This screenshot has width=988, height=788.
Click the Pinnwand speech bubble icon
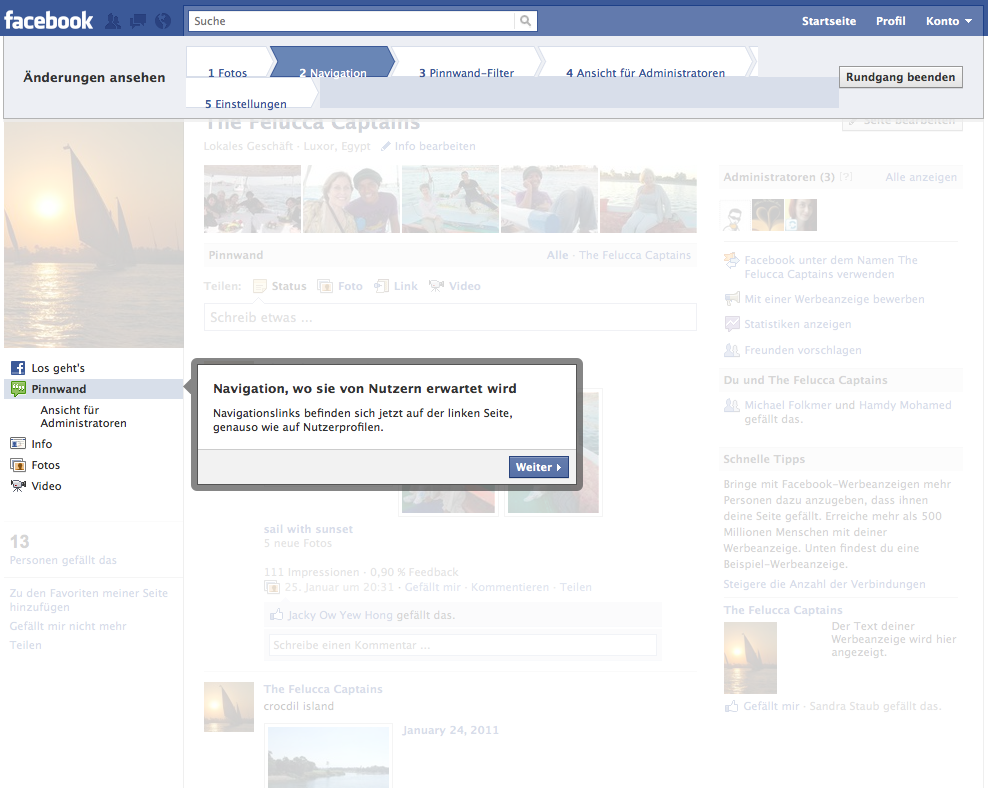pos(18,389)
